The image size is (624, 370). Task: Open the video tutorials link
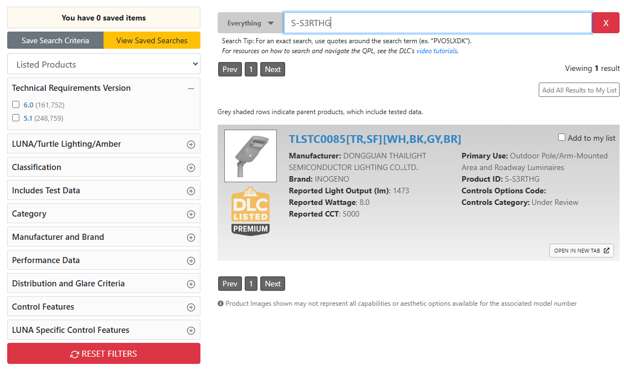437,51
